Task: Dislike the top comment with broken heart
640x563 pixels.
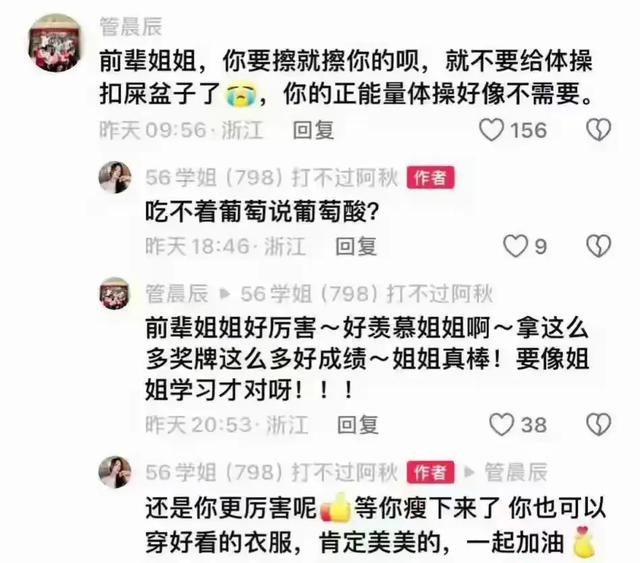Action: pos(598,130)
